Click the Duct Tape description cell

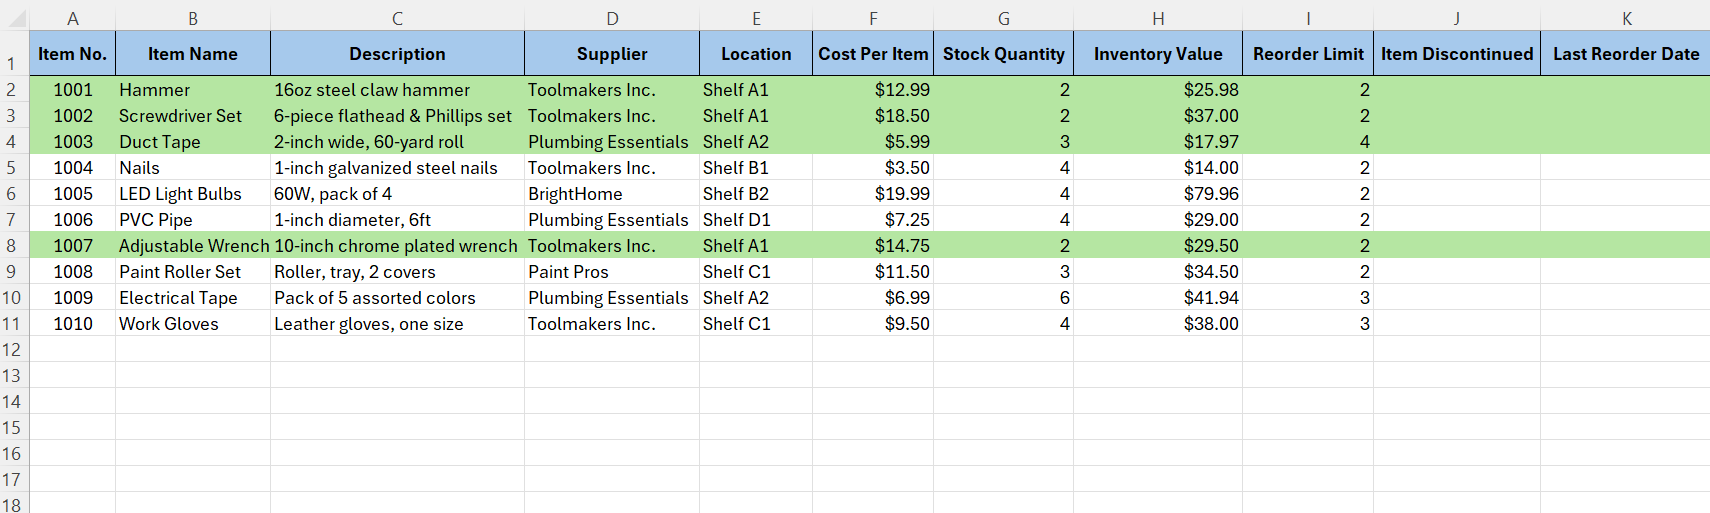397,142
